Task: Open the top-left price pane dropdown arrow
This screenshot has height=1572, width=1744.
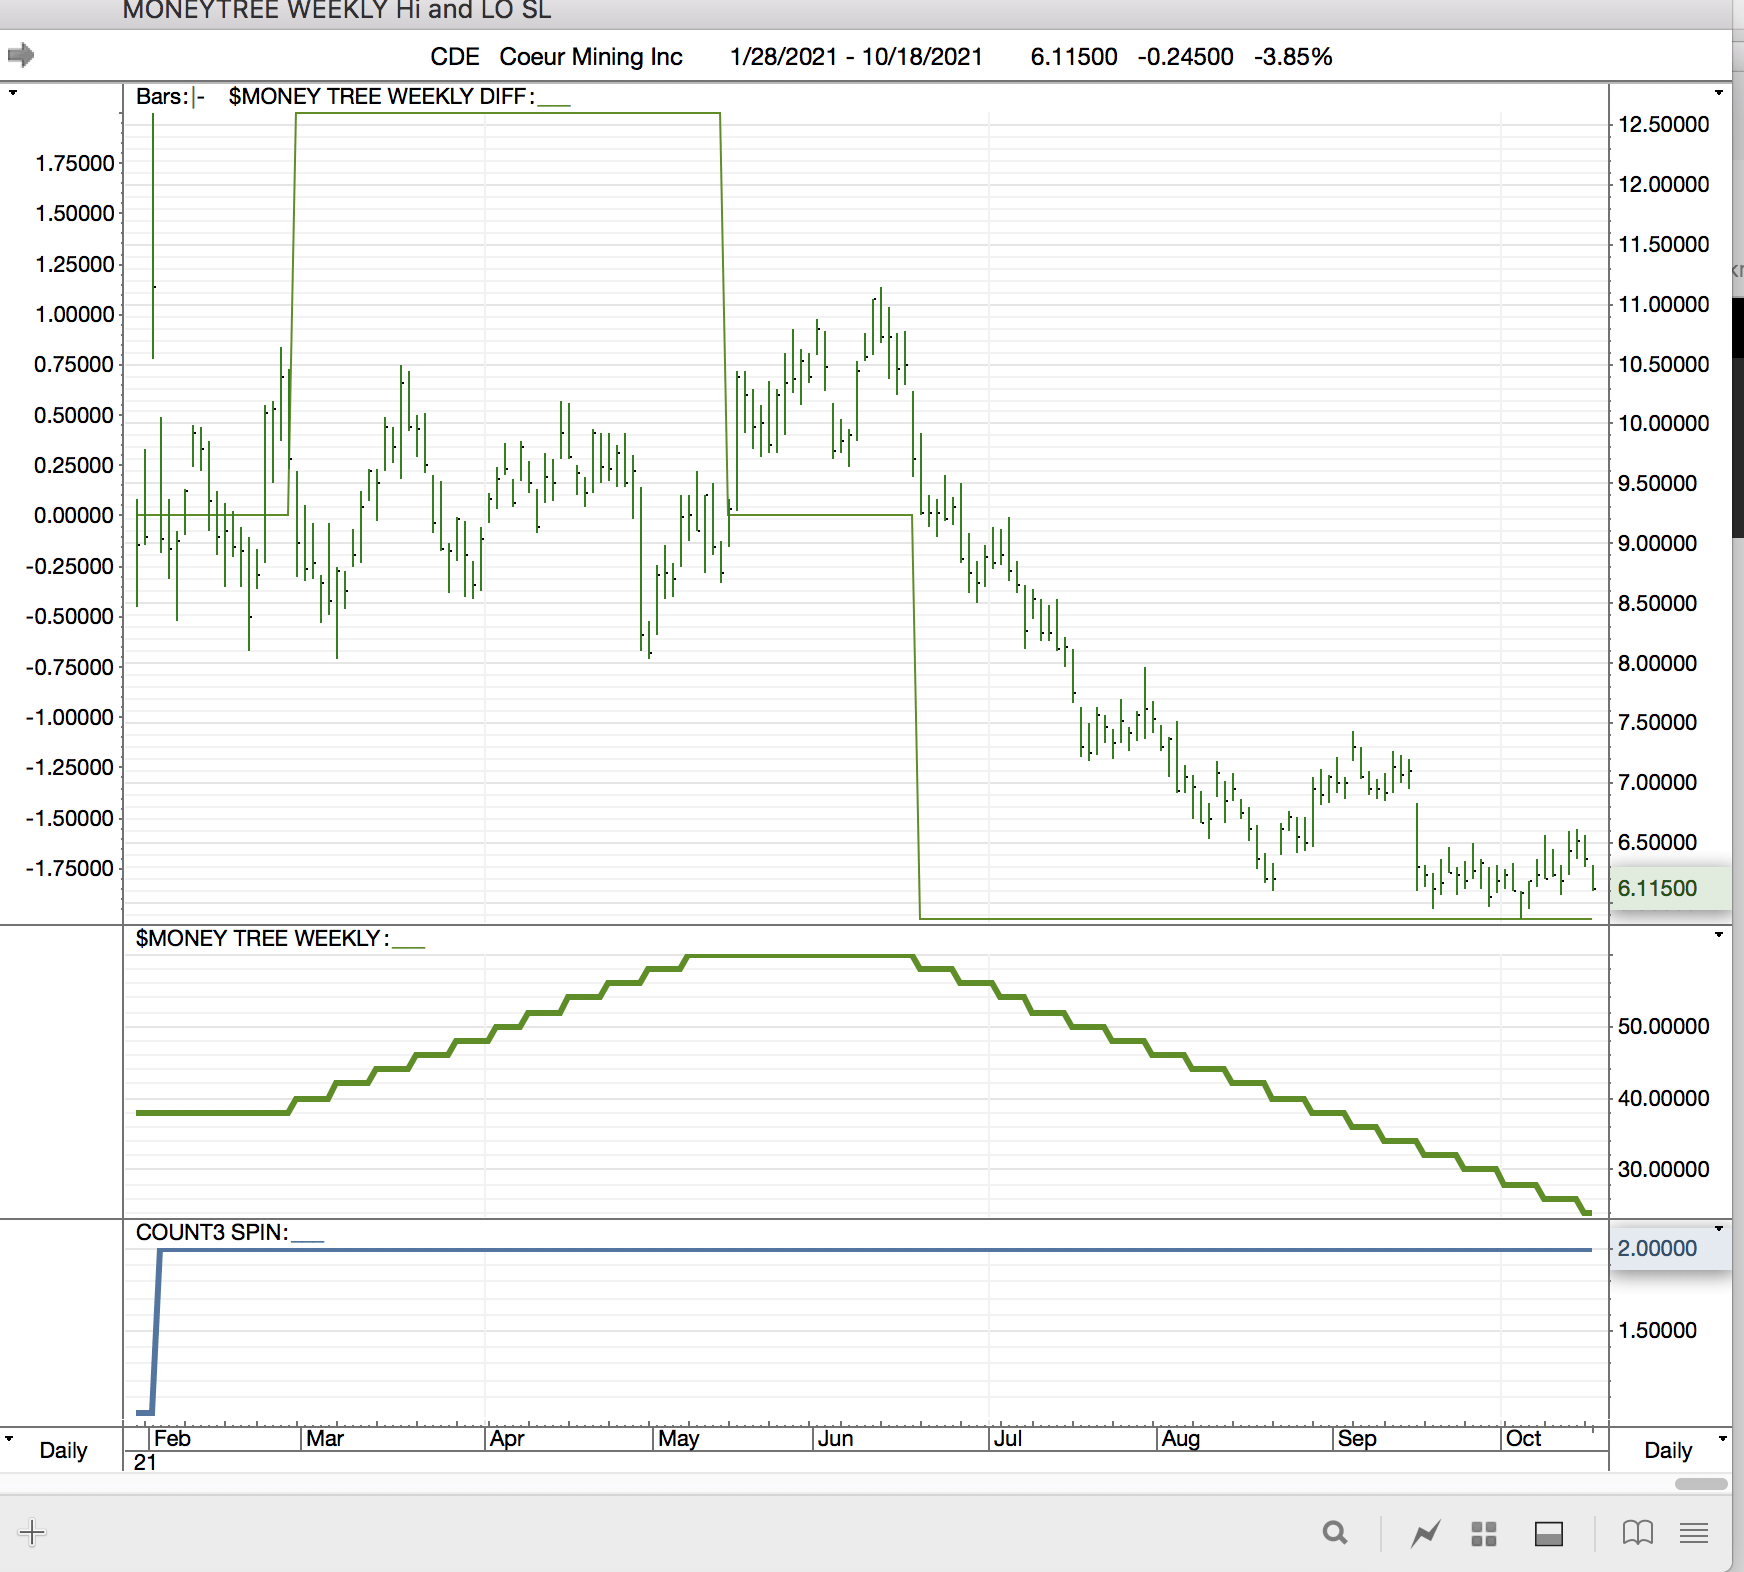Action: [x=13, y=93]
